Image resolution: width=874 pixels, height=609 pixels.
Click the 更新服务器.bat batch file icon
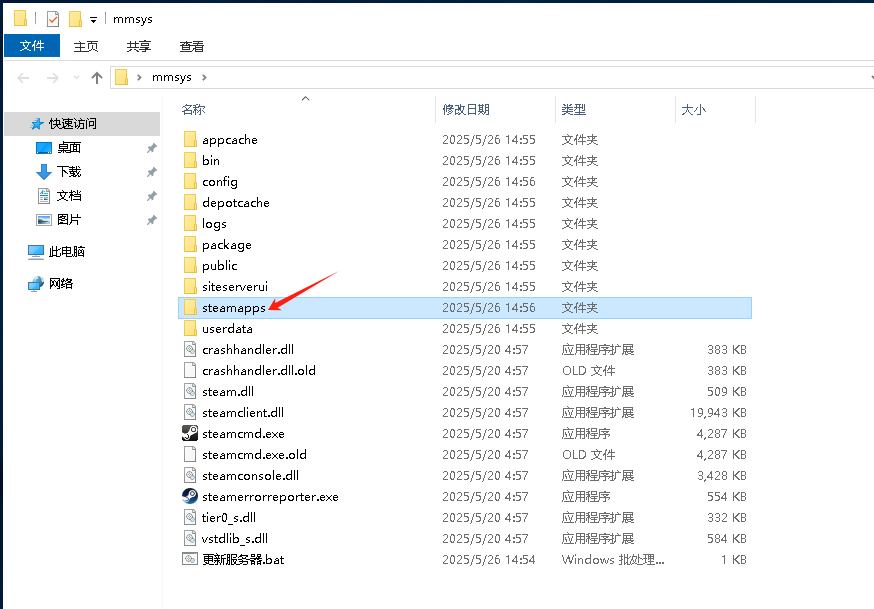point(190,559)
